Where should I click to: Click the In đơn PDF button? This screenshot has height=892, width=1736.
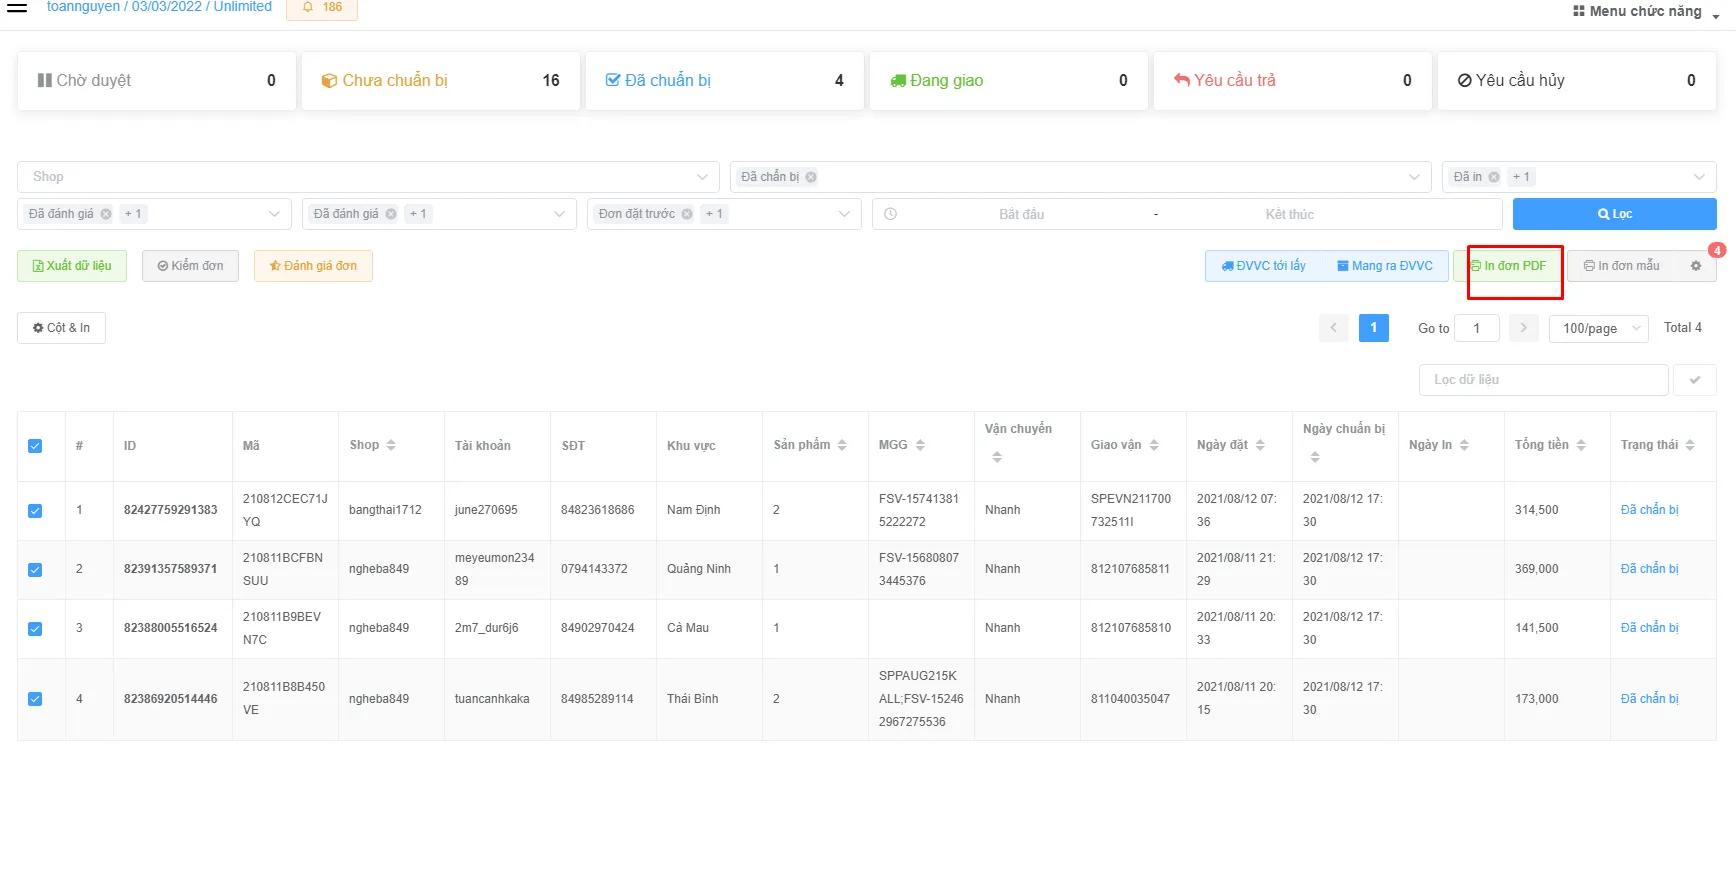pyautogui.click(x=1508, y=266)
